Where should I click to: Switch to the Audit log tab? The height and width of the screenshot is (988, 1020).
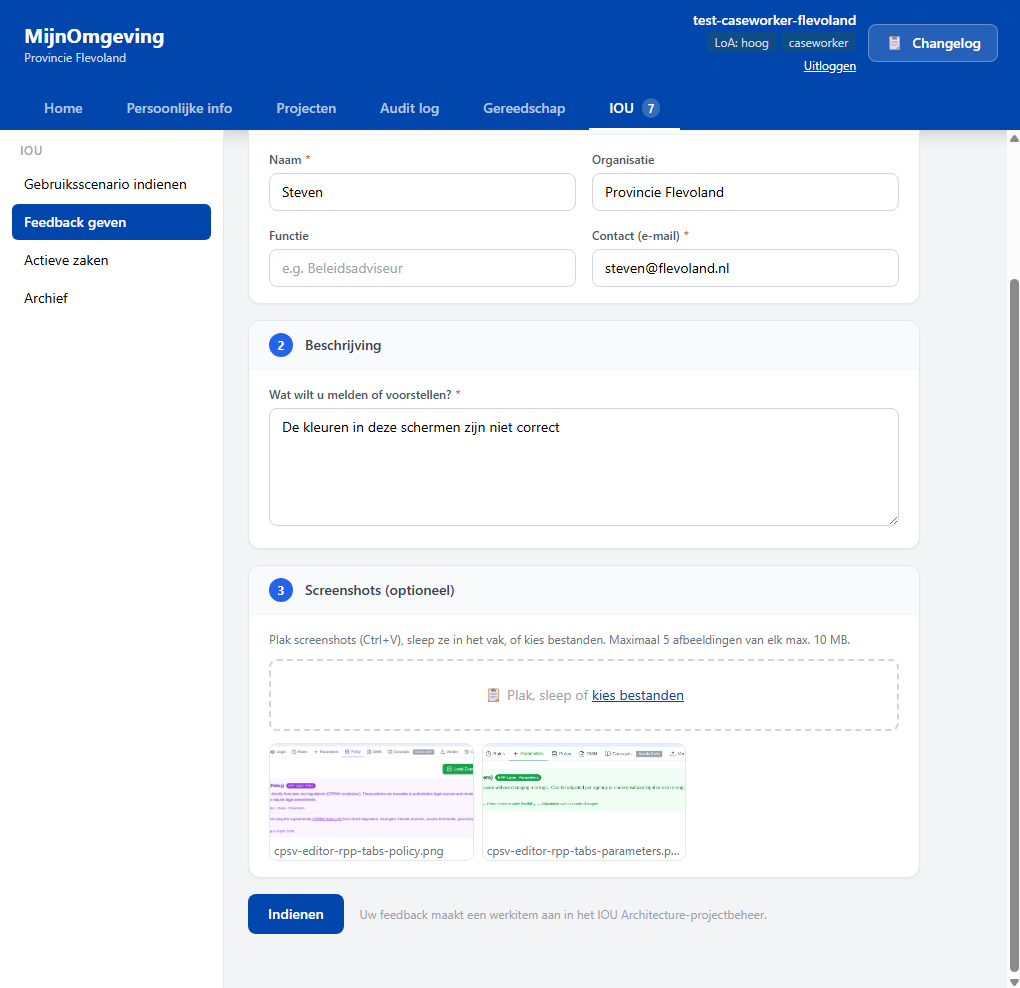point(409,108)
